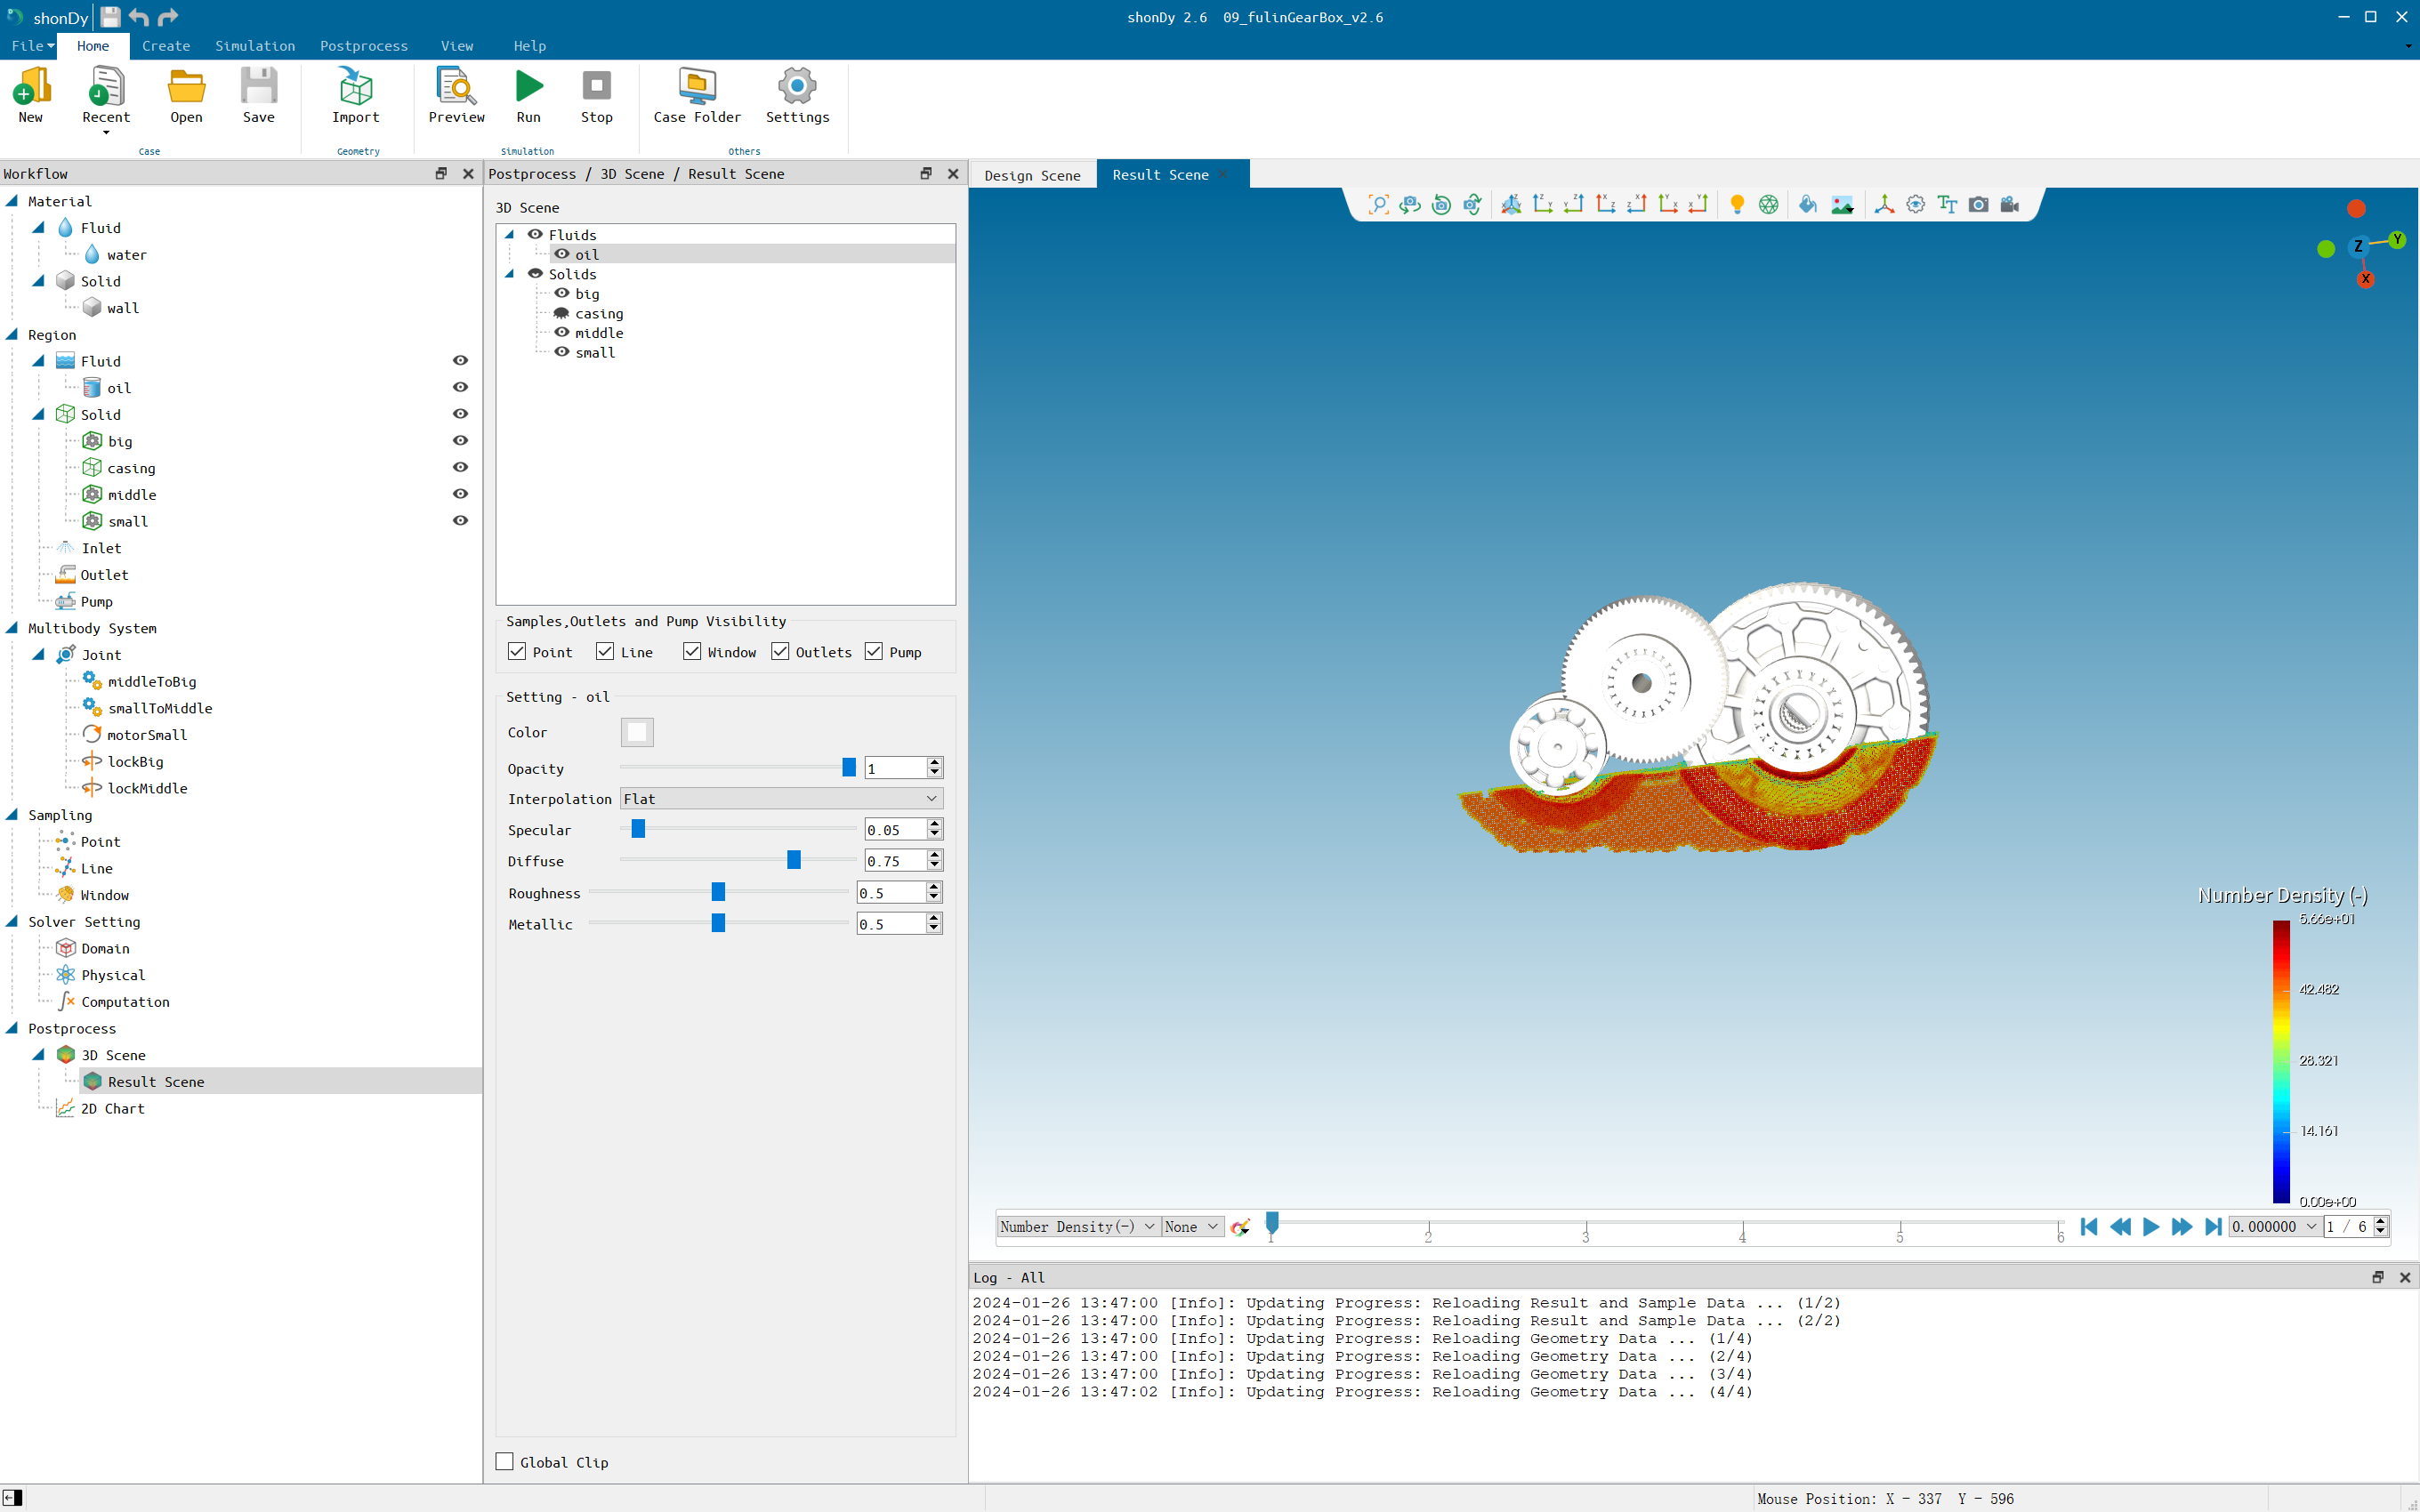Viewport: 2420px width, 1512px height.
Task: Switch to Design Scene tab
Action: coord(1031,174)
